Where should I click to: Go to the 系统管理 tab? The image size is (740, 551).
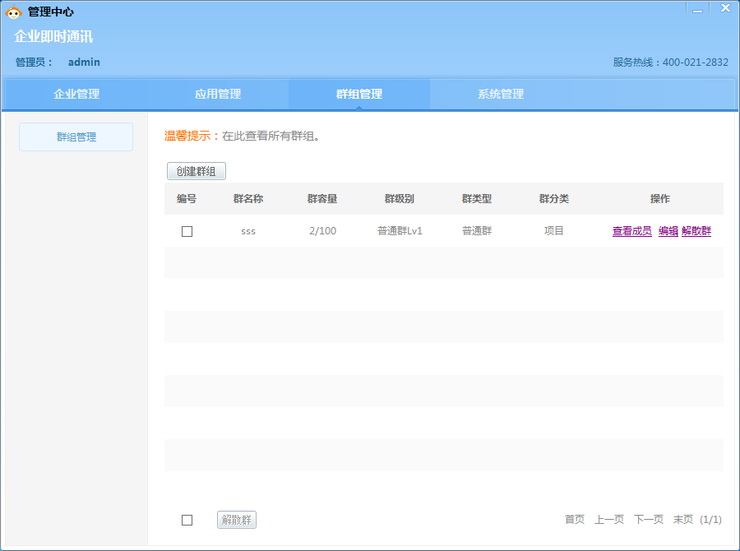(x=500, y=94)
